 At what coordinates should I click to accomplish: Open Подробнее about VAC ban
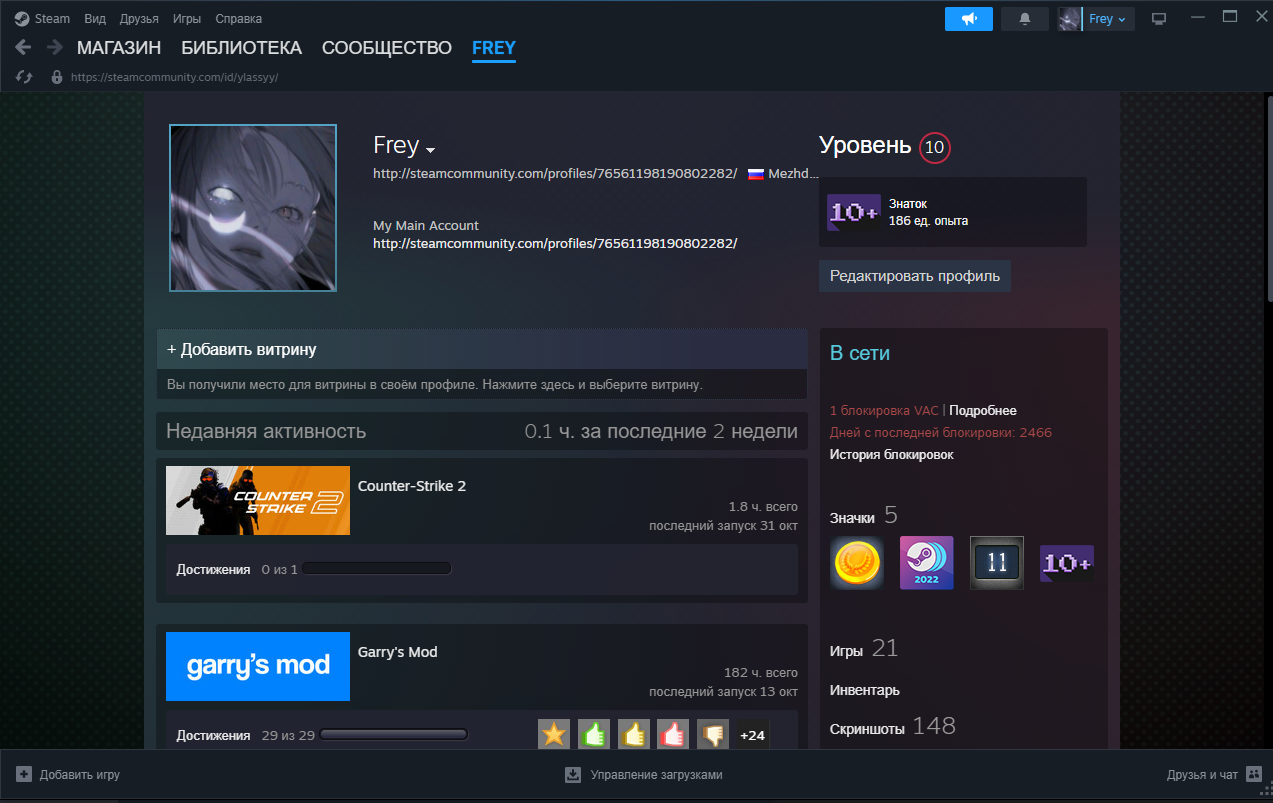tap(983, 411)
